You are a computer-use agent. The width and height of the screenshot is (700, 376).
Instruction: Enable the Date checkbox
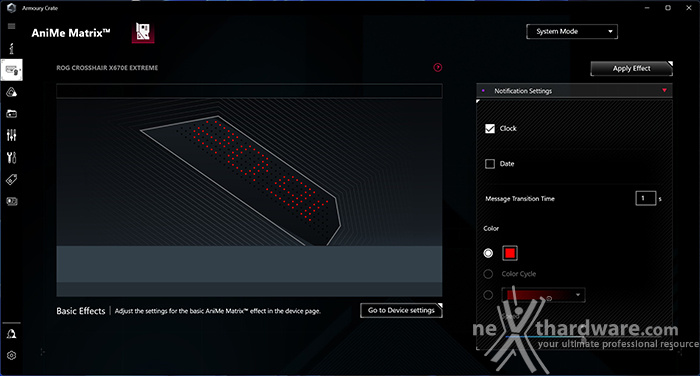490,164
